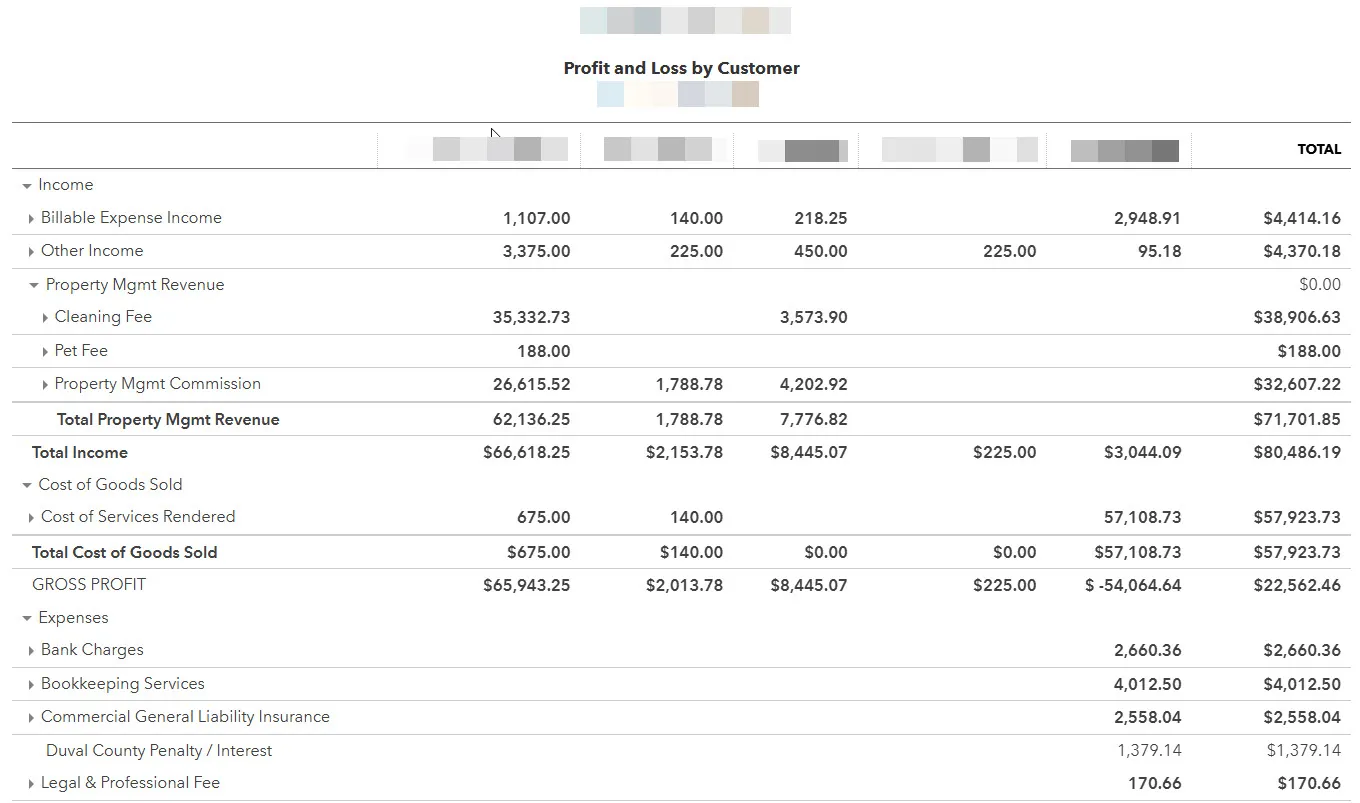Collapse the Income section arrow
Screen dimensions: 1360x803
pyautogui.click(x=27, y=186)
